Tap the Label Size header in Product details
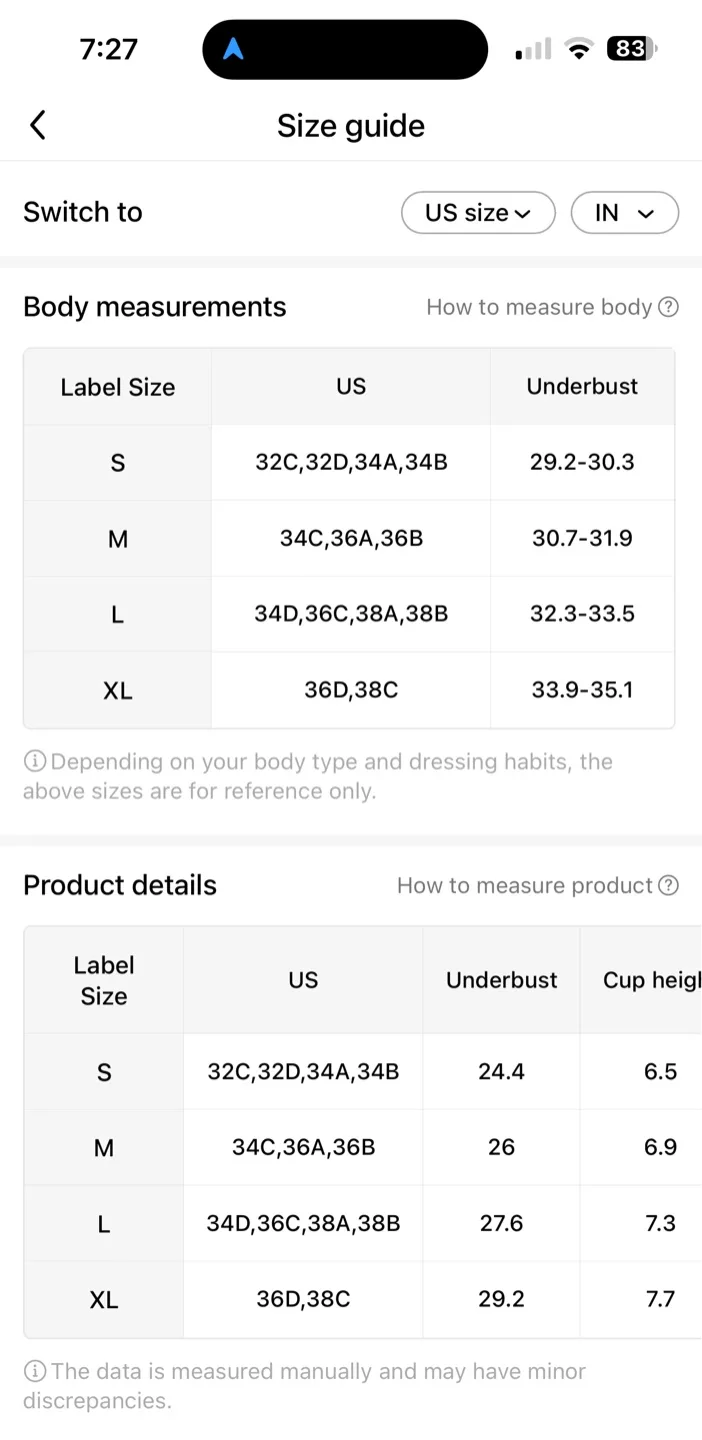Image resolution: width=702 pixels, height=1440 pixels. pyautogui.click(x=104, y=980)
